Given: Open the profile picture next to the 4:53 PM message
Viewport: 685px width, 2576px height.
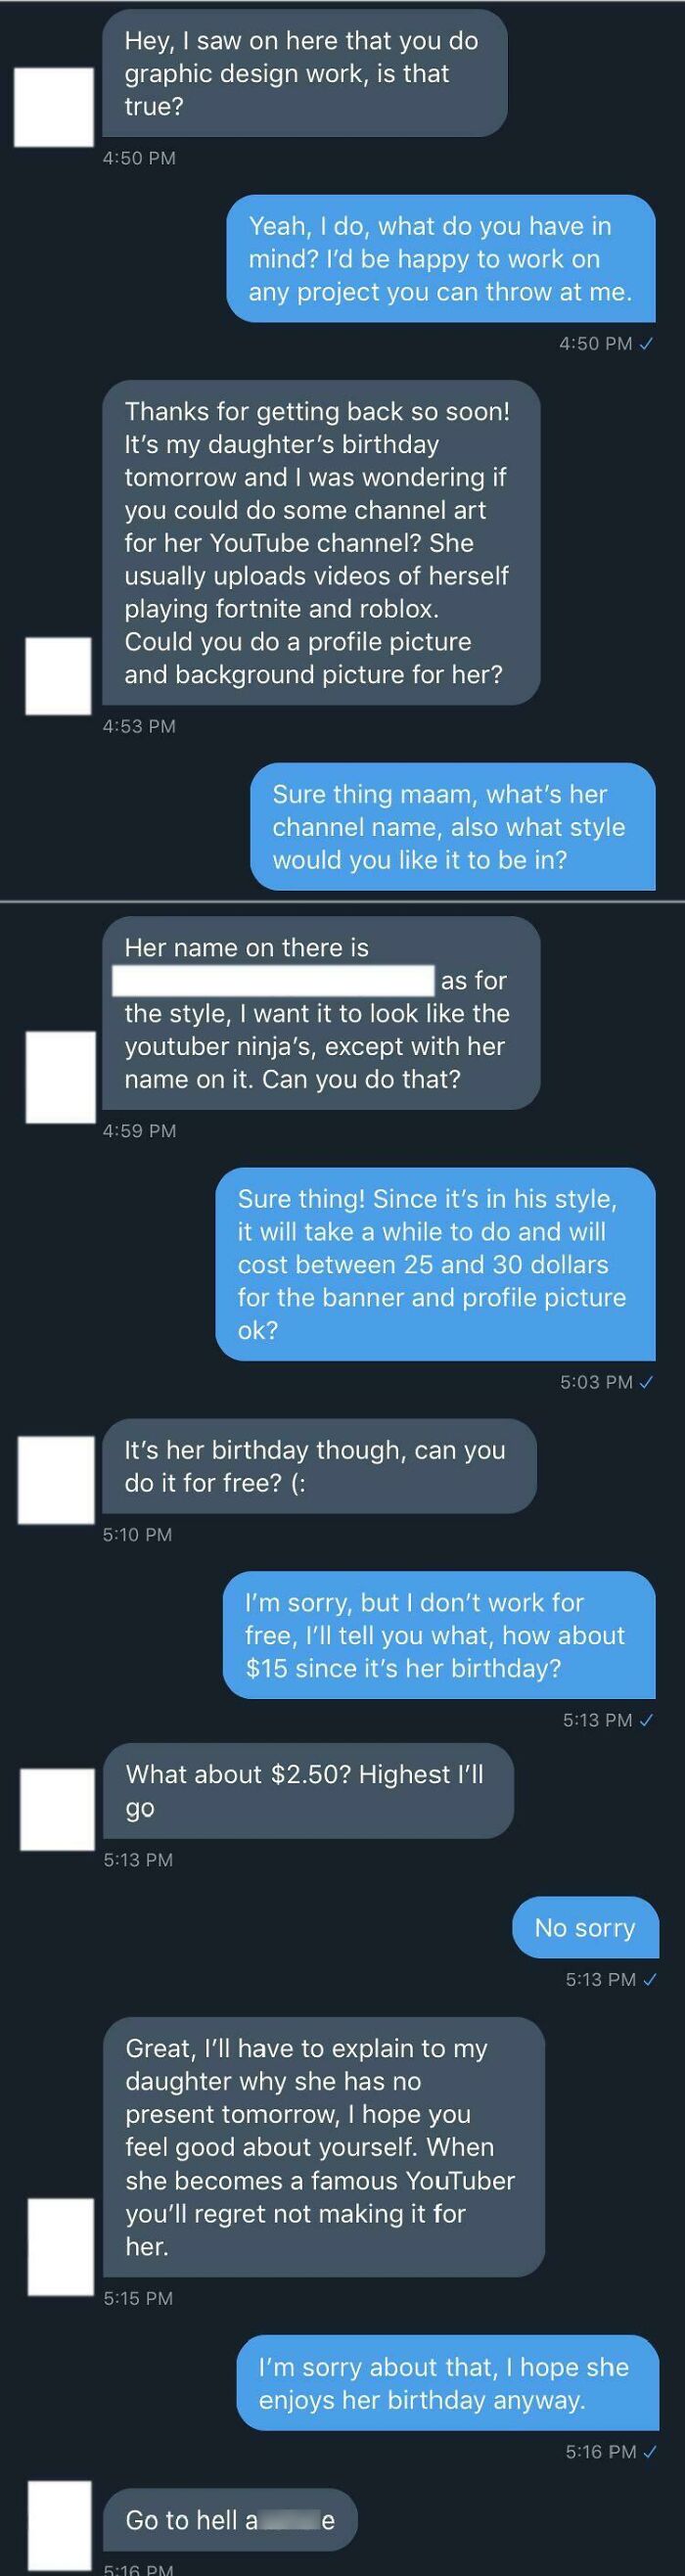Looking at the screenshot, I should [x=58, y=677].
